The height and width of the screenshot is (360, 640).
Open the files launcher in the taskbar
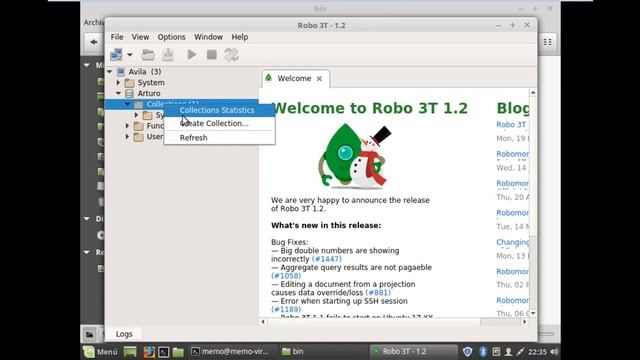point(178,351)
